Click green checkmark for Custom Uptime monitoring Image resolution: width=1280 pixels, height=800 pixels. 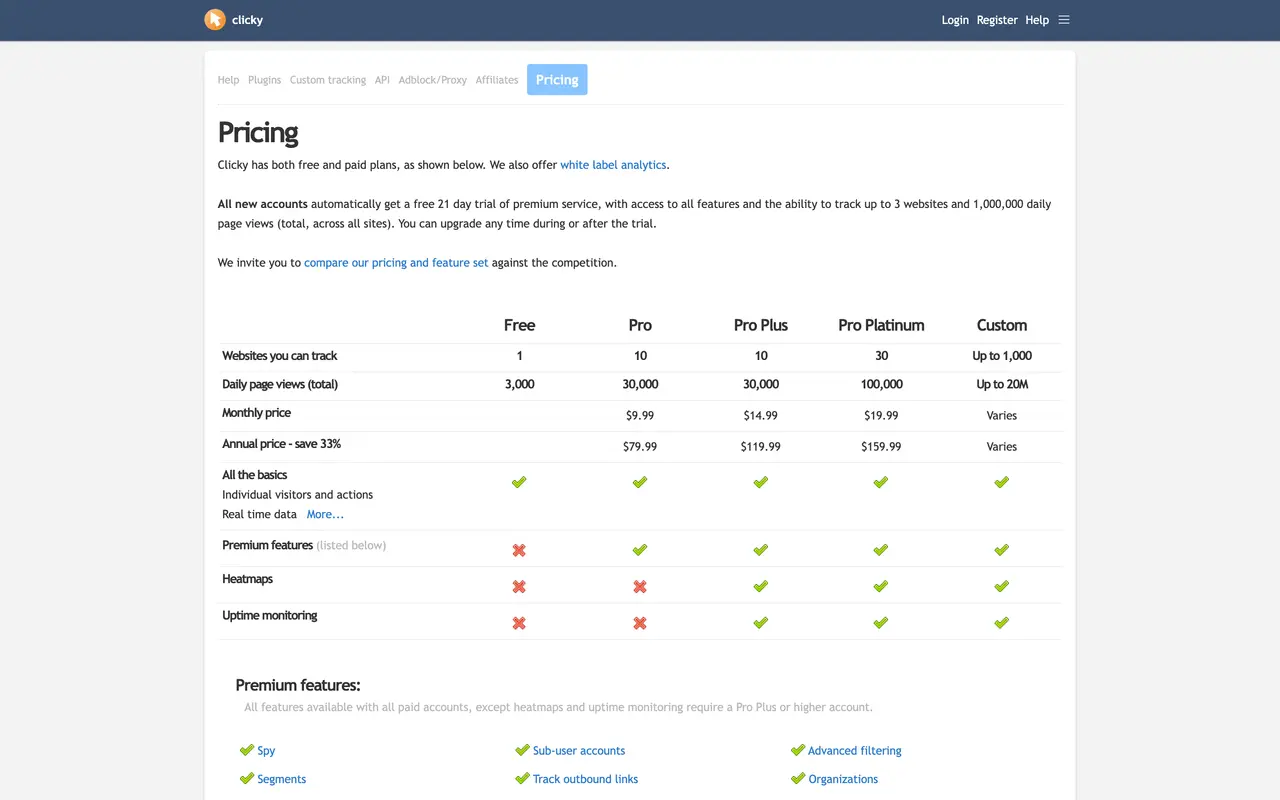pyautogui.click(x=1002, y=622)
